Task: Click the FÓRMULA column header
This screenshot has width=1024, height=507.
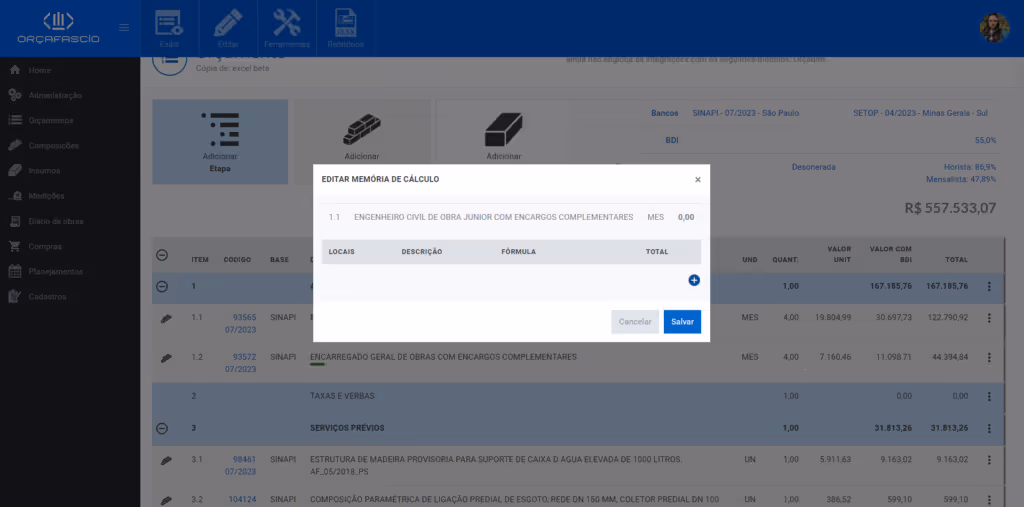Action: (x=519, y=252)
